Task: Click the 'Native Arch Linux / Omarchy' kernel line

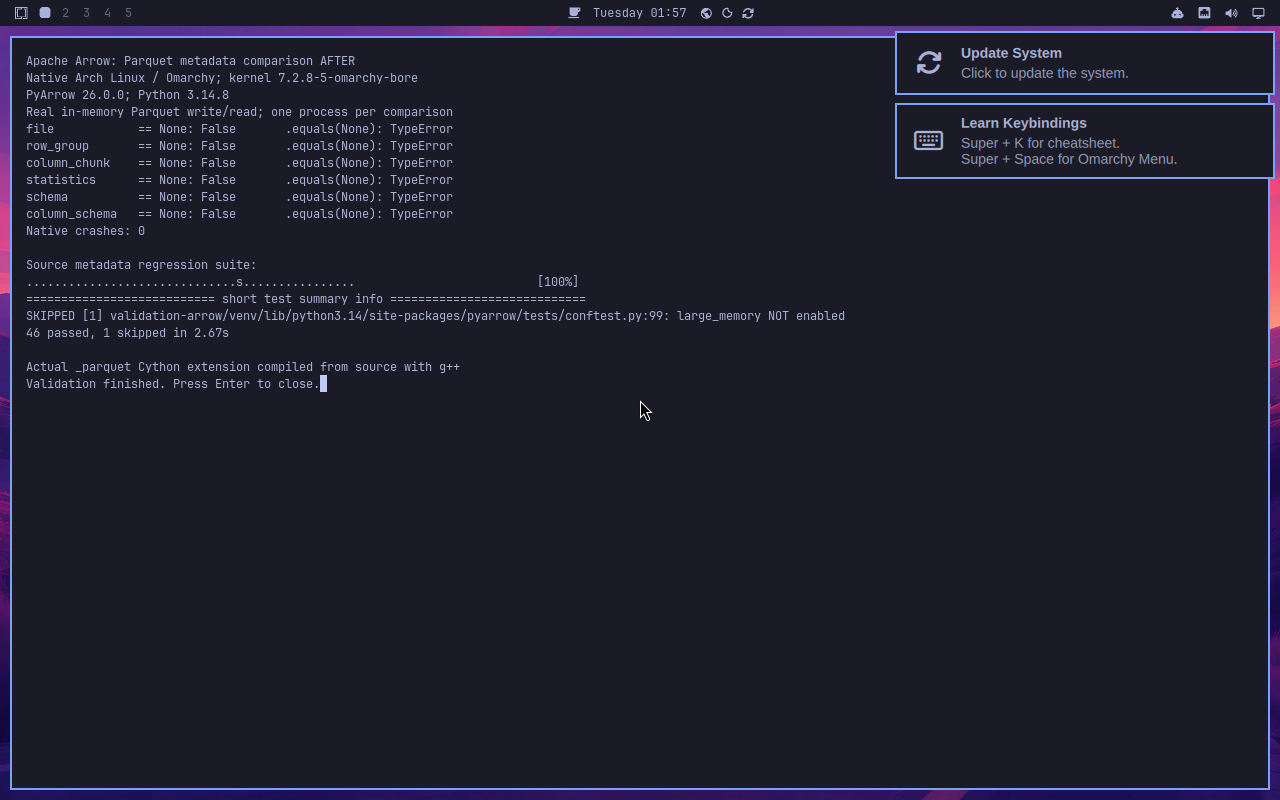Action: [x=222, y=78]
